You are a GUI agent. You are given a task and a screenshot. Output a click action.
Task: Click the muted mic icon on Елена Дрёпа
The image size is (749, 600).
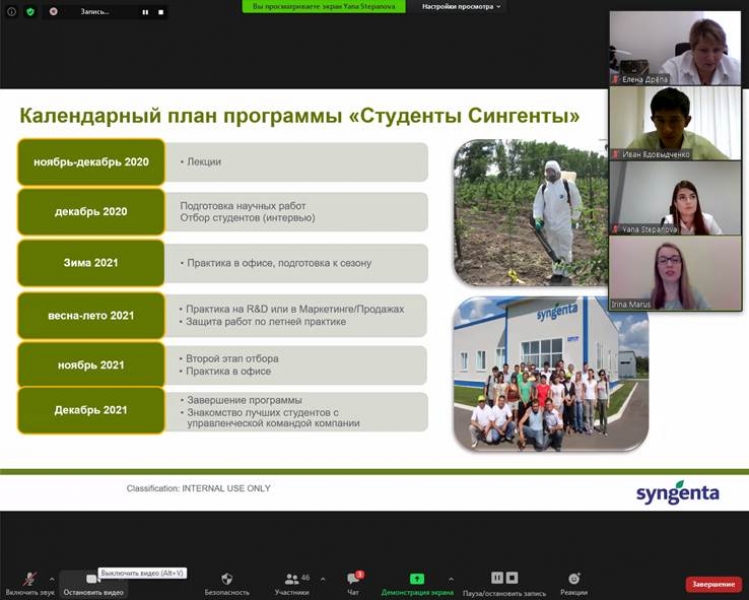coord(616,79)
